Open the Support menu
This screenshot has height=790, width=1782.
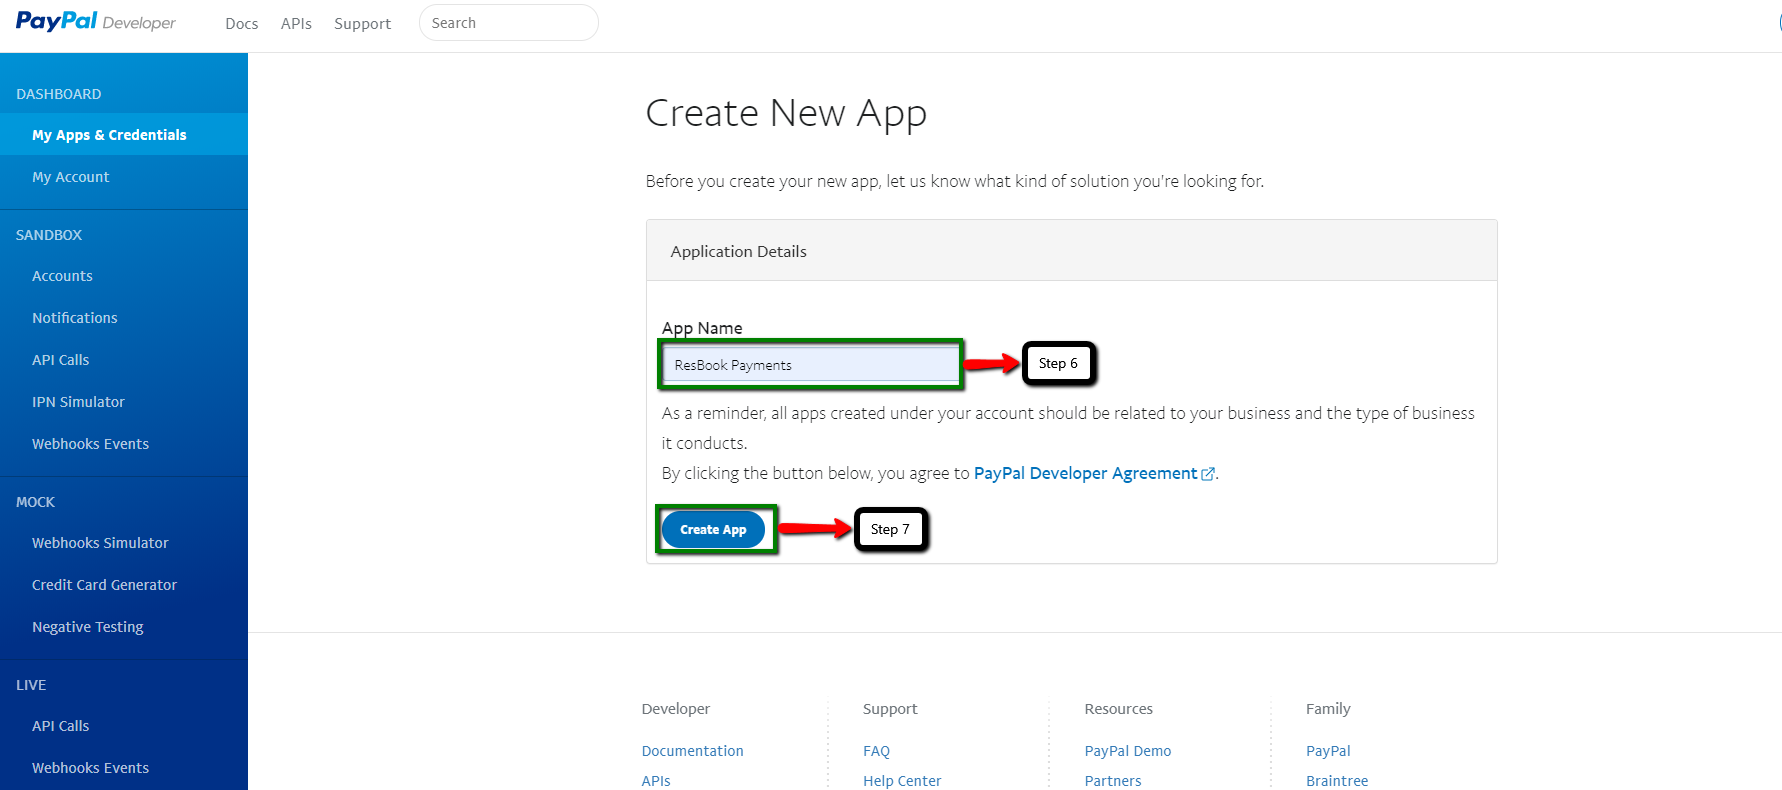click(362, 23)
